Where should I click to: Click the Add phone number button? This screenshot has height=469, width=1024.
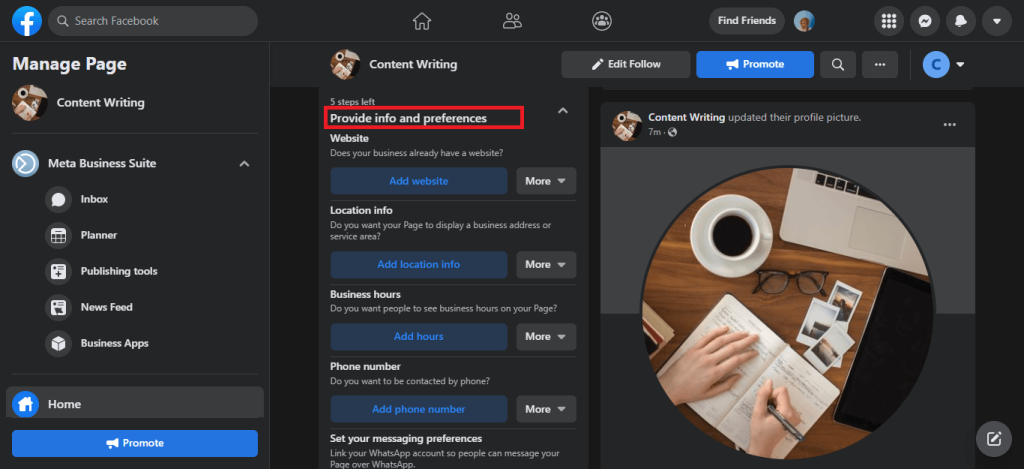419,409
